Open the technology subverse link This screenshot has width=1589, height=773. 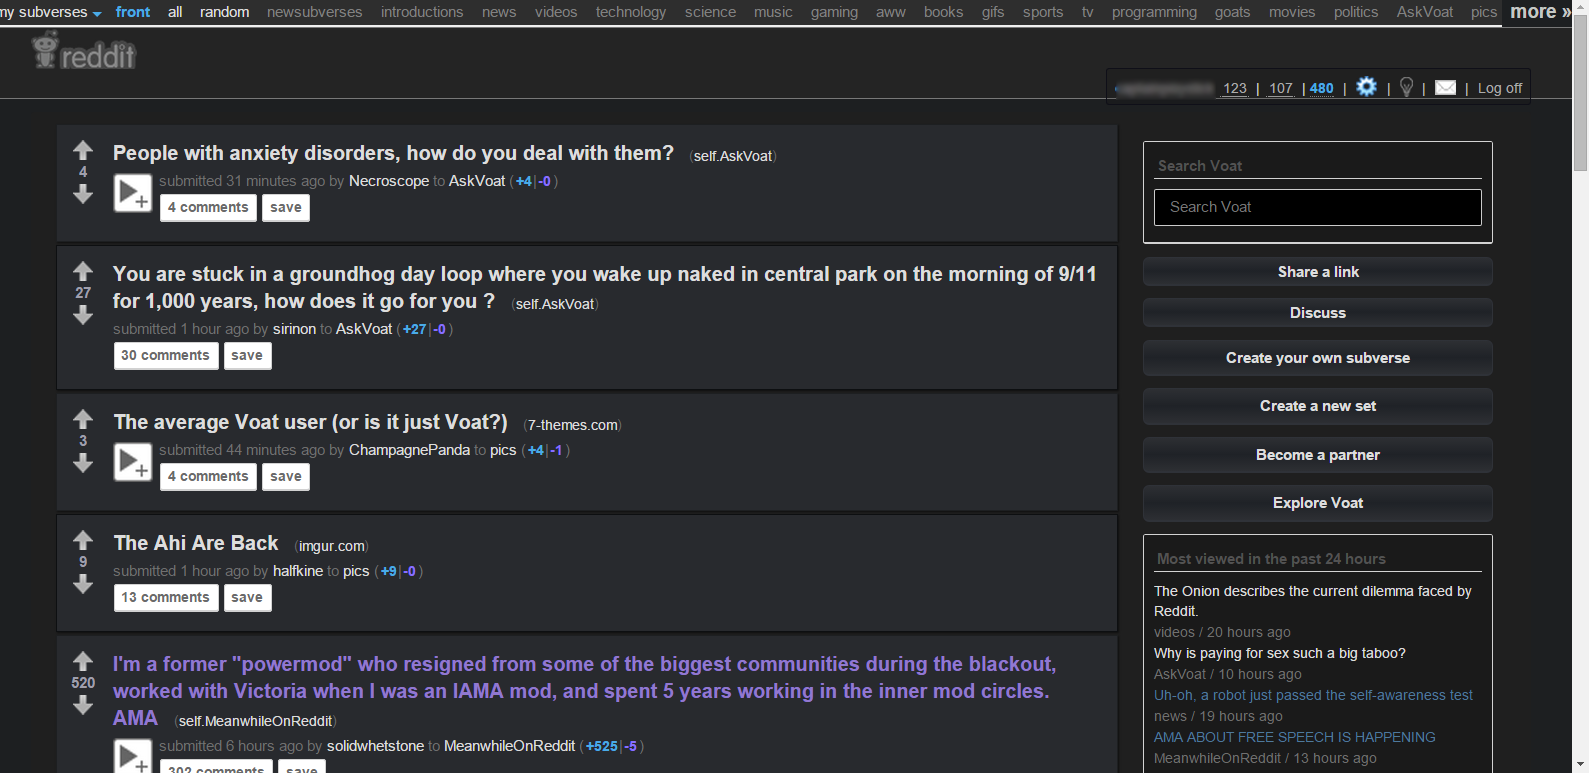click(x=631, y=12)
